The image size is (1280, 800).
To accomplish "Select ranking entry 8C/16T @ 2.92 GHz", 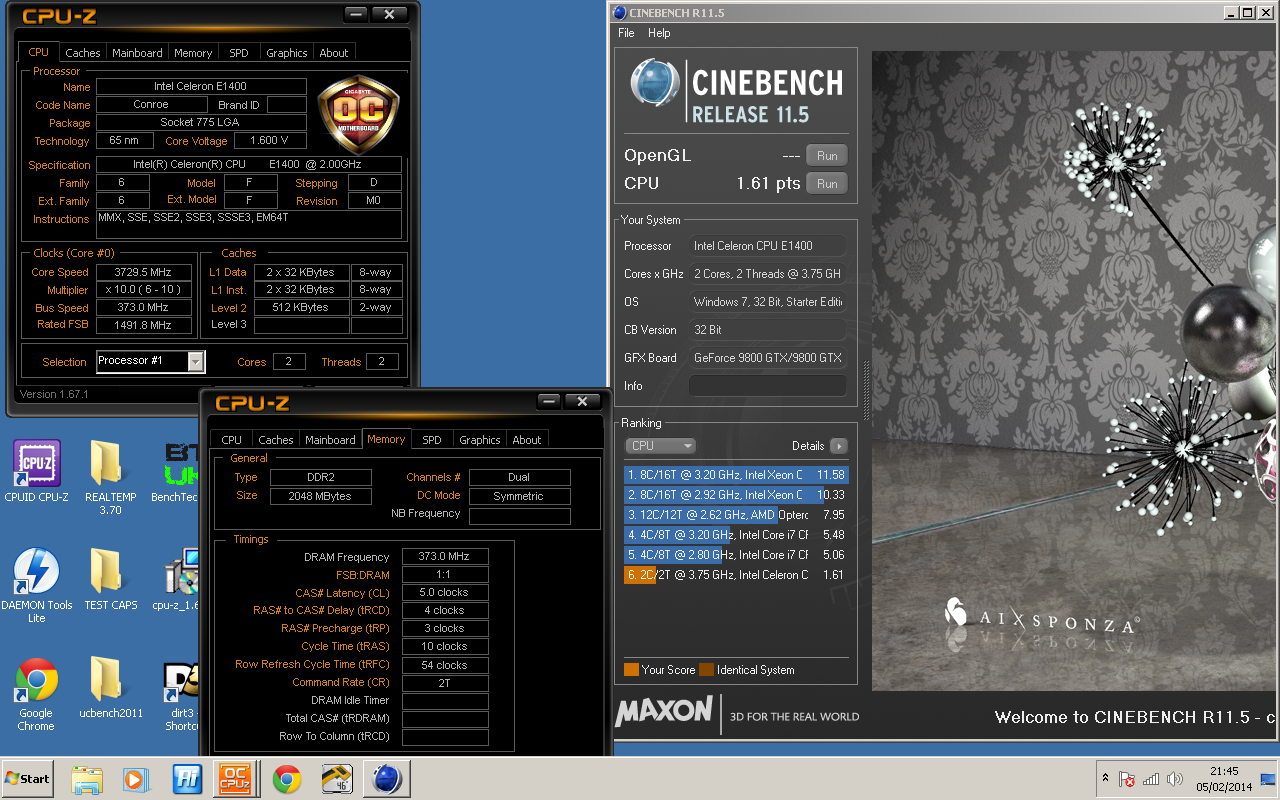I will 736,495.
